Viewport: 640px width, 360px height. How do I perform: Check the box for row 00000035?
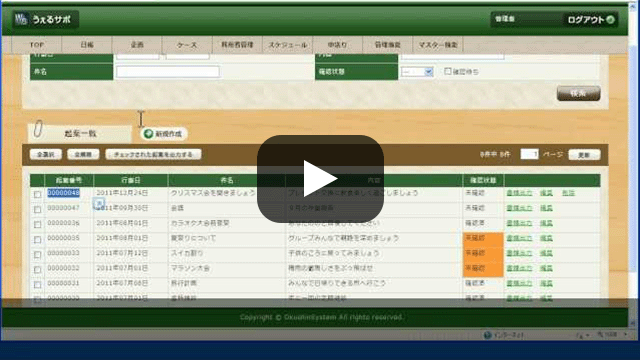coord(38,240)
